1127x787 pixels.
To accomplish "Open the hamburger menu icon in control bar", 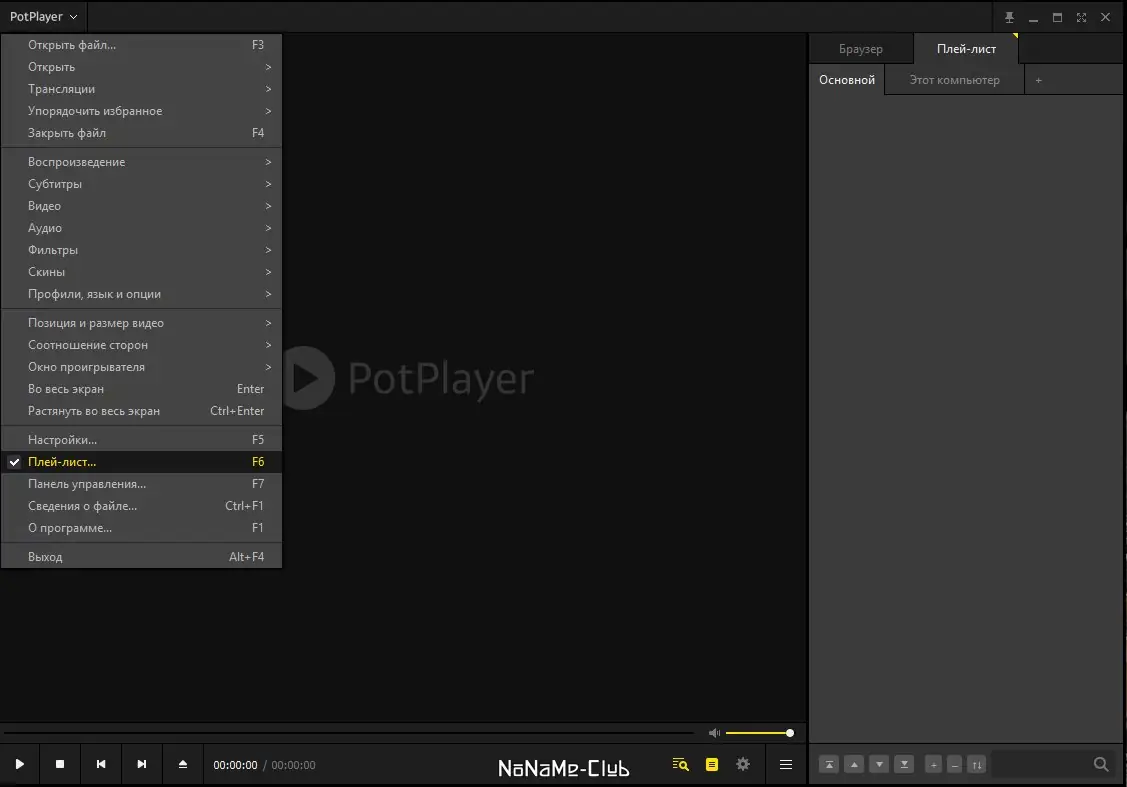I will click(786, 765).
